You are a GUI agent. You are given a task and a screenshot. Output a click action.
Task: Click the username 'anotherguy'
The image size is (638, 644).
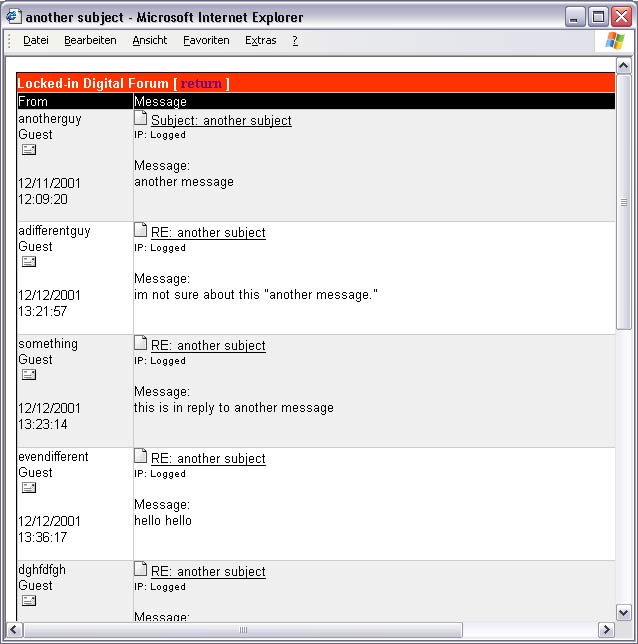(x=50, y=119)
